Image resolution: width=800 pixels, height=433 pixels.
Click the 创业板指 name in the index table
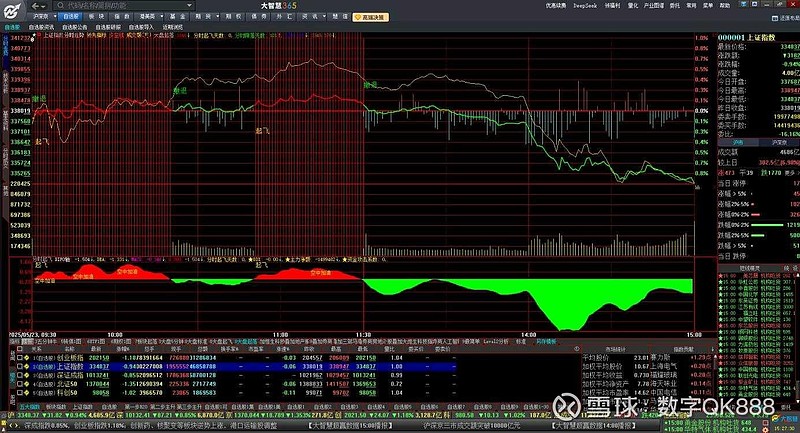click(x=70, y=358)
